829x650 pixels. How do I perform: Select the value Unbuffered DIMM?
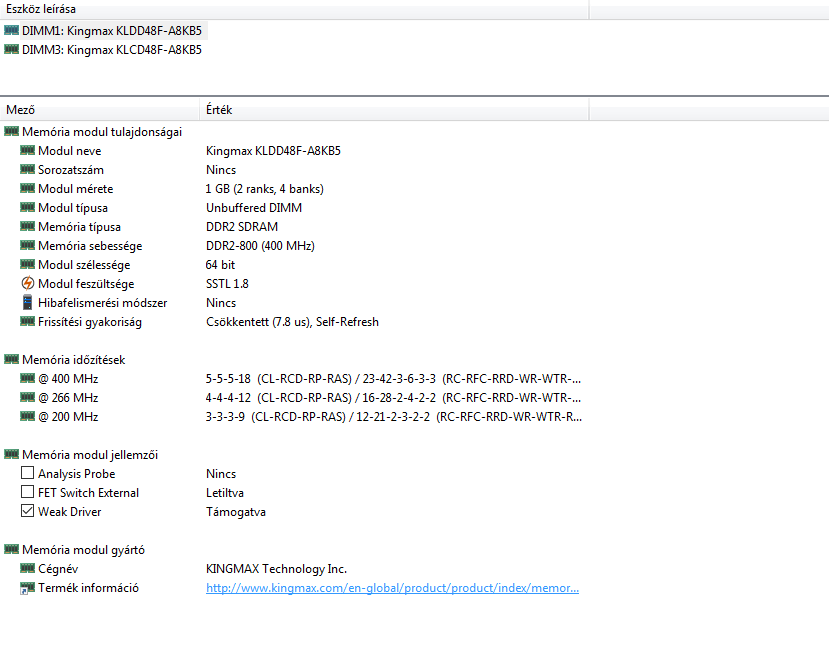pyautogui.click(x=254, y=208)
